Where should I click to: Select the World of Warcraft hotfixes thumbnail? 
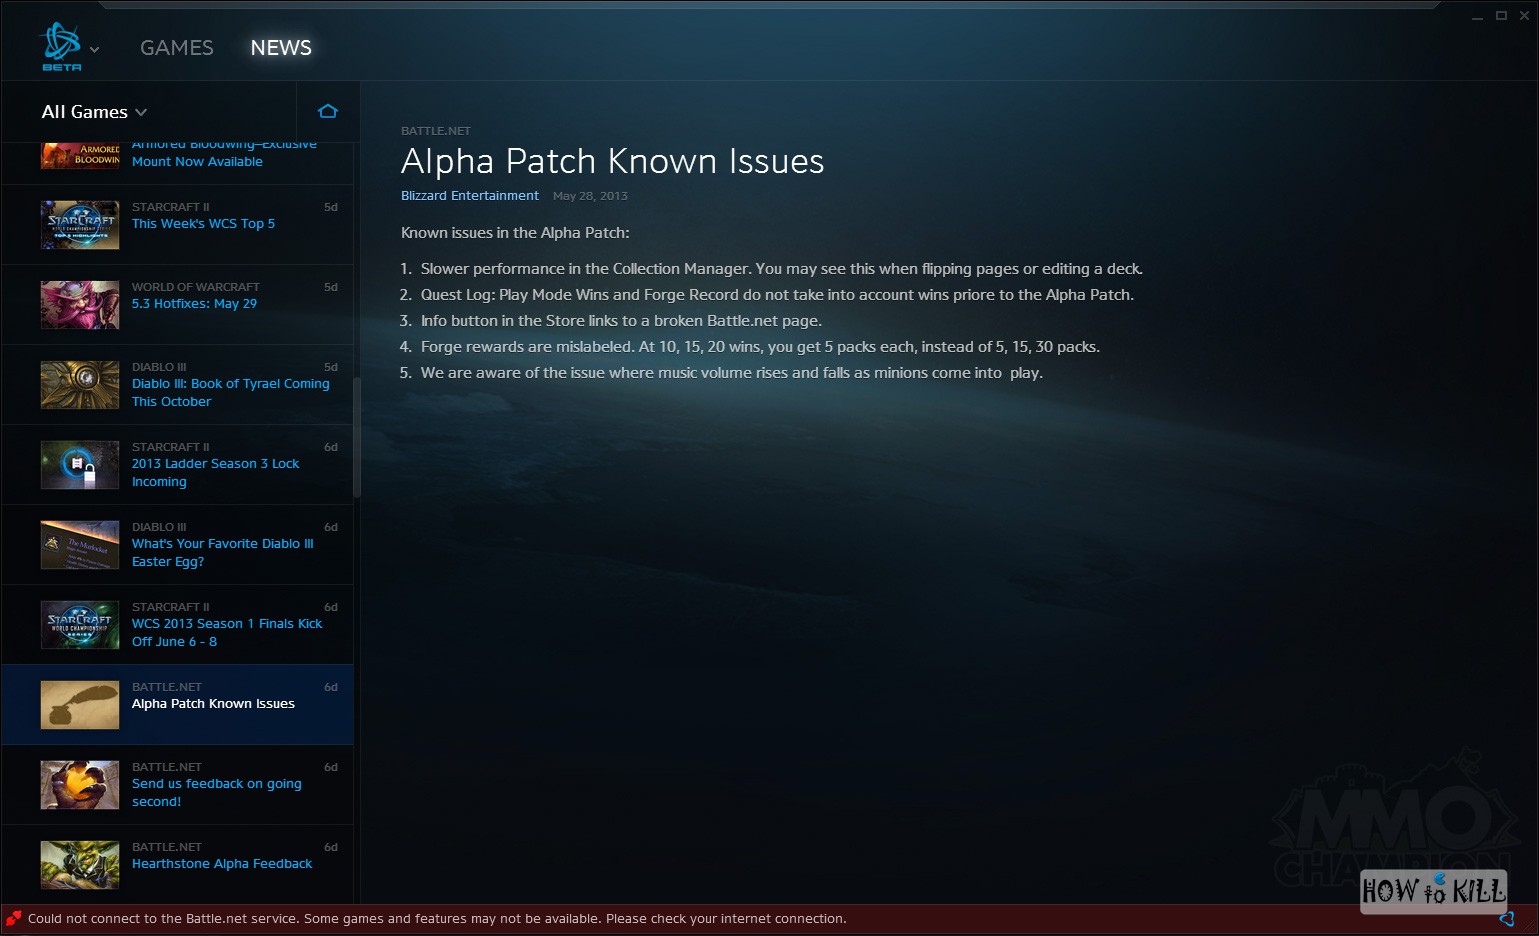coord(80,305)
